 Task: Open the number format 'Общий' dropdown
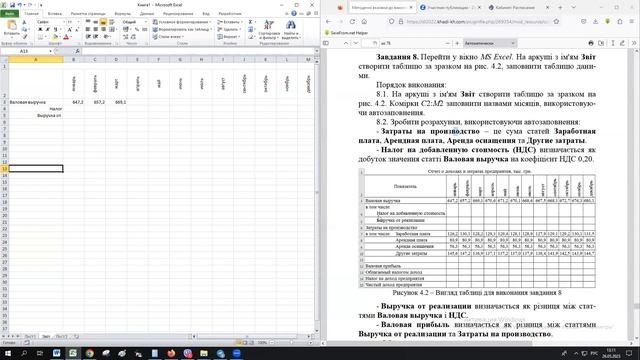click(135, 22)
